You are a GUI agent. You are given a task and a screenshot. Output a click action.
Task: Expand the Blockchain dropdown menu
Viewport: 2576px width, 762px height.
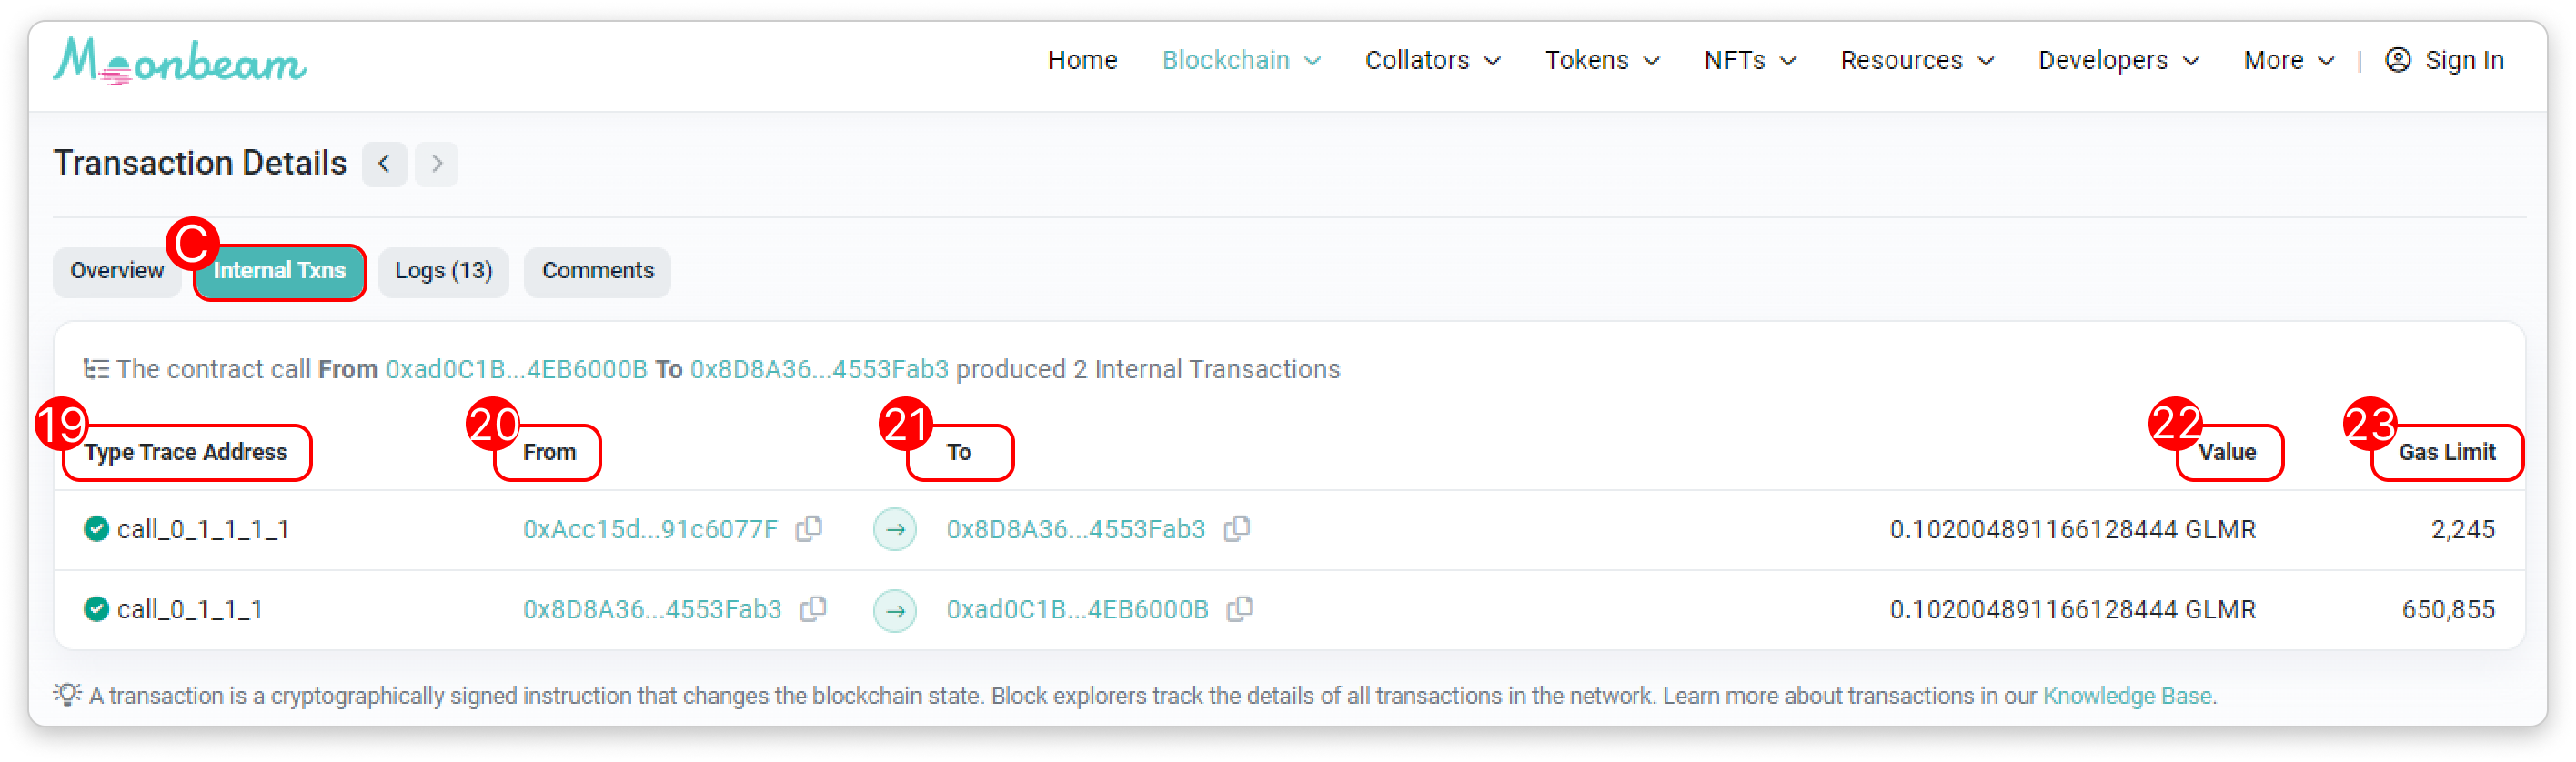1241,61
